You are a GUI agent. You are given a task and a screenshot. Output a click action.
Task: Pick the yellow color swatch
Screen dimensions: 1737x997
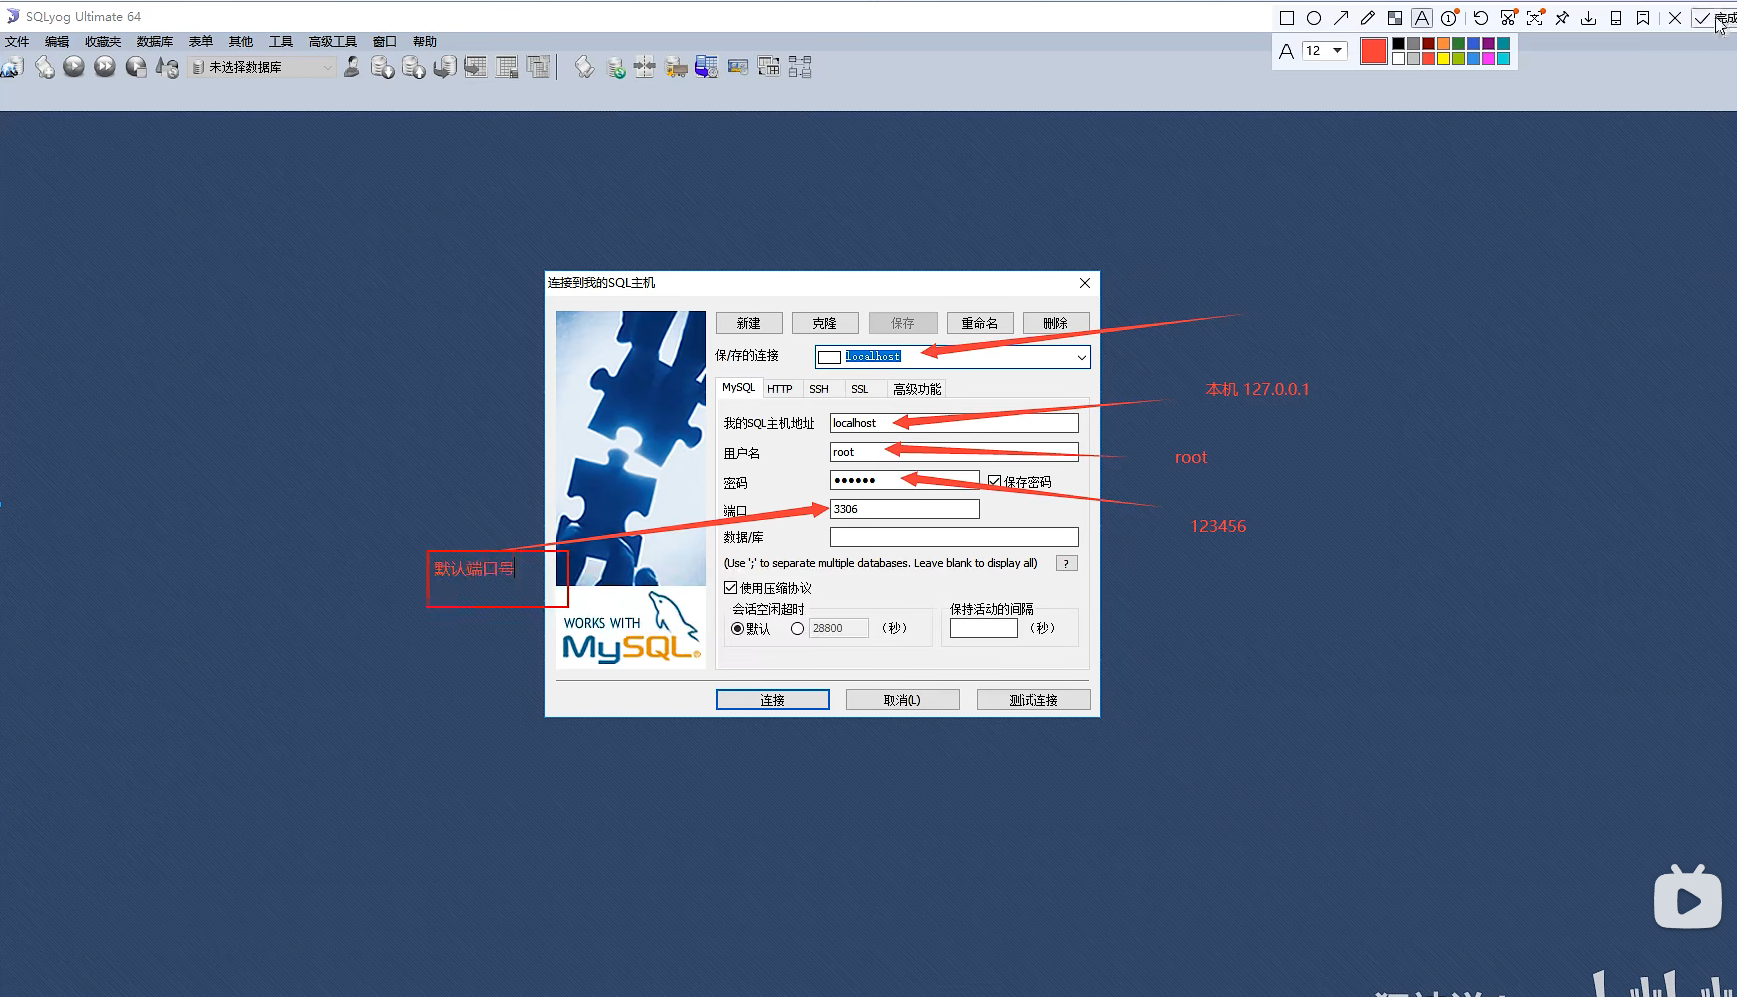(1443, 58)
